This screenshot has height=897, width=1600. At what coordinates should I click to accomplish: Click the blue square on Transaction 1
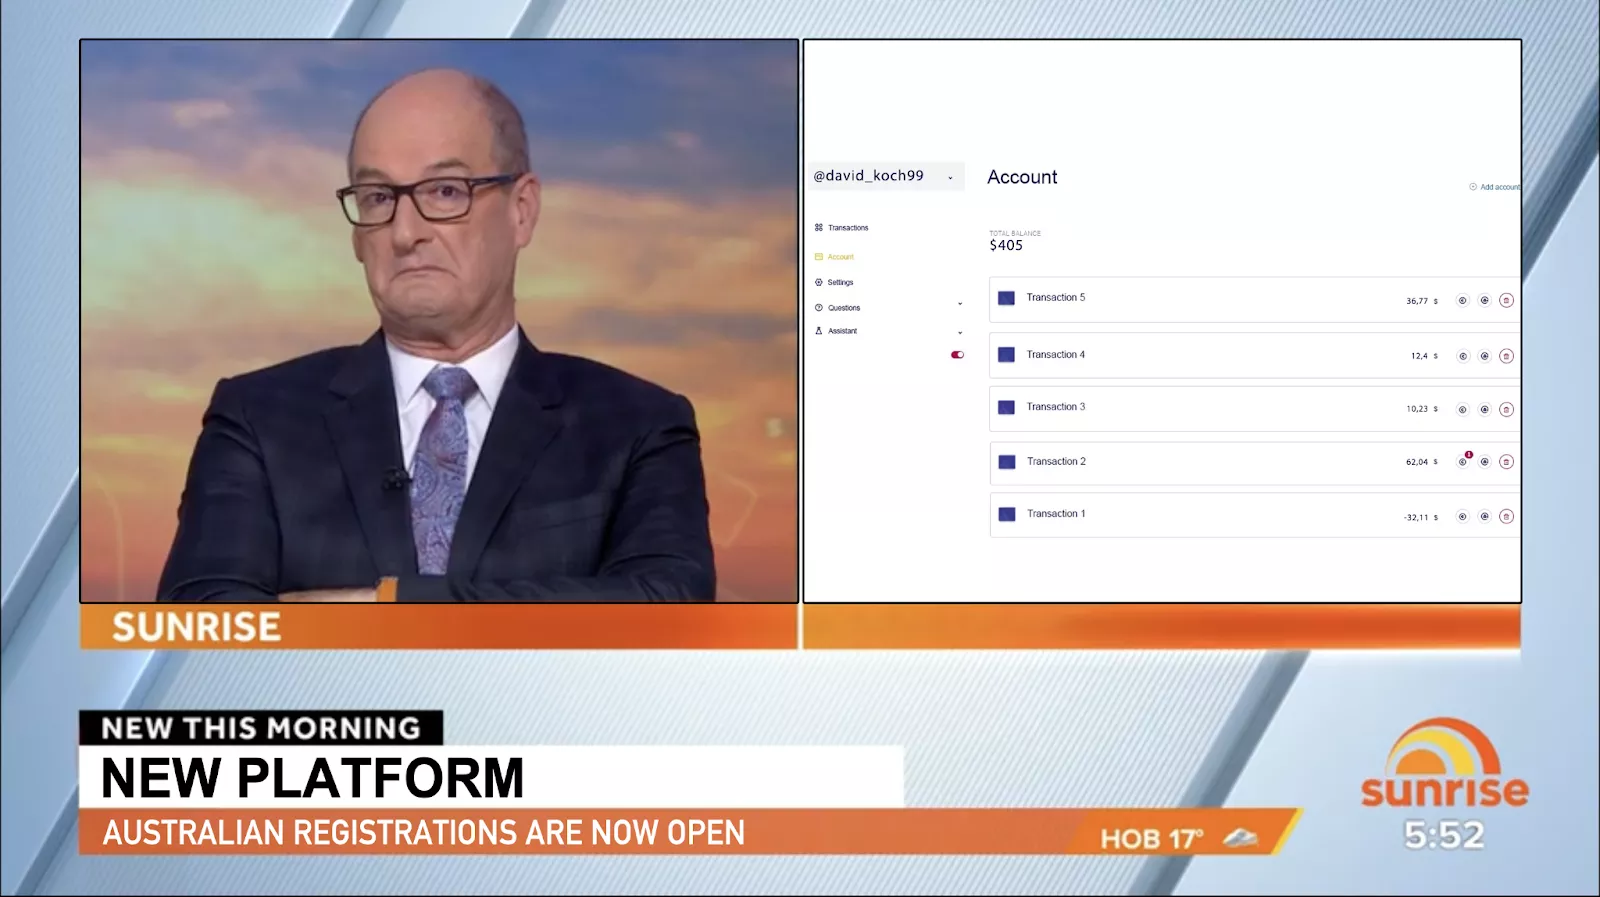1007,514
